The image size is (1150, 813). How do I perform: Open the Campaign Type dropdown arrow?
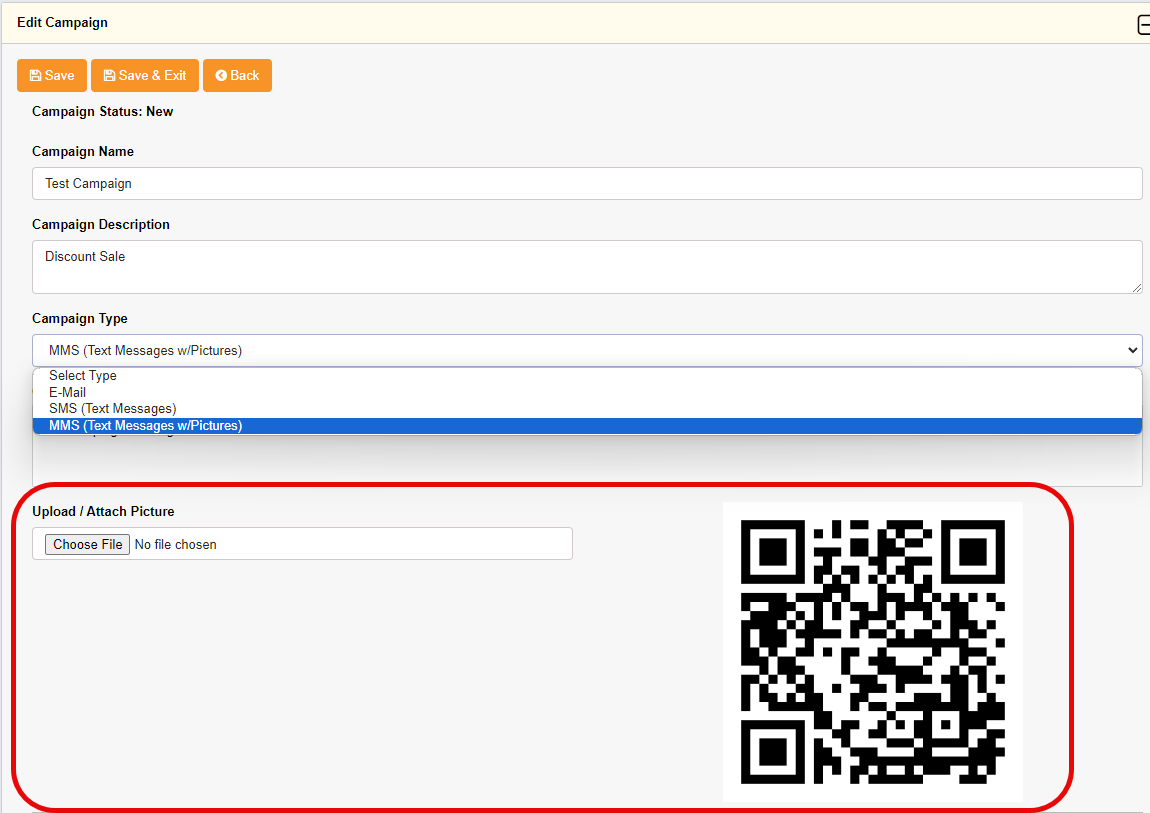click(1131, 350)
